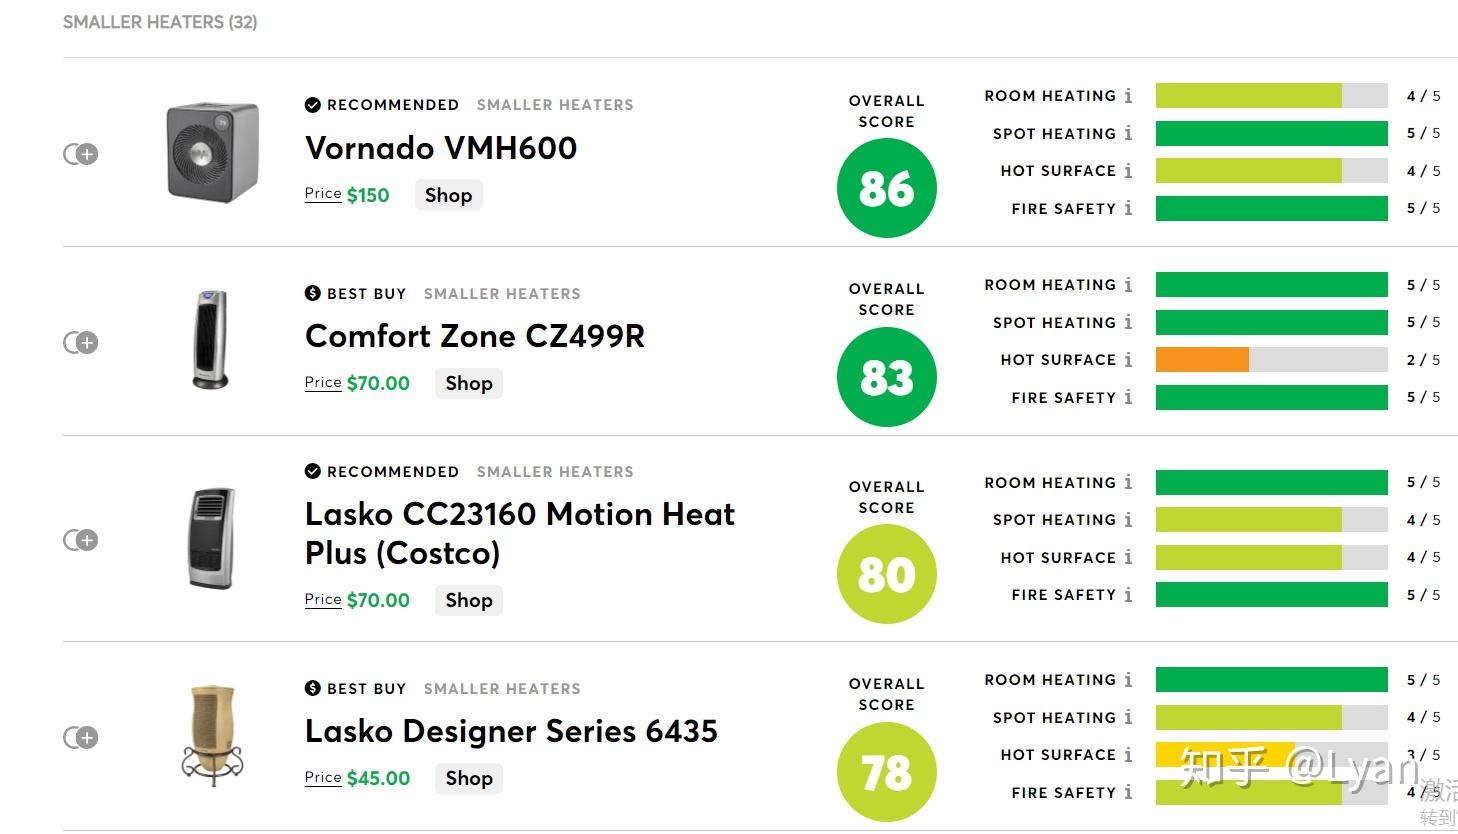Click Price link under Comfort Zone CZ499R
This screenshot has width=1458, height=834.
pyautogui.click(x=323, y=382)
